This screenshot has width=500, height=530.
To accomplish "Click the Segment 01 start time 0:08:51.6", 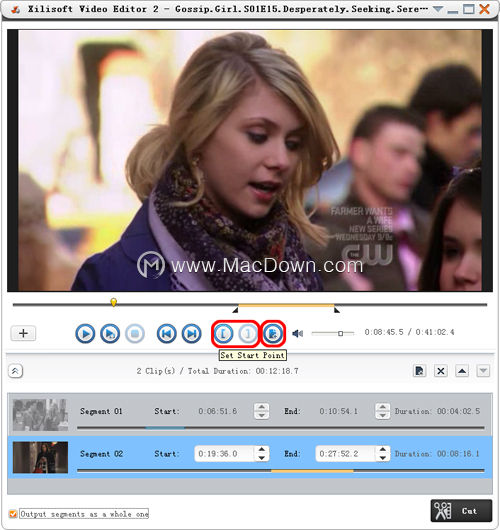I will [218, 411].
